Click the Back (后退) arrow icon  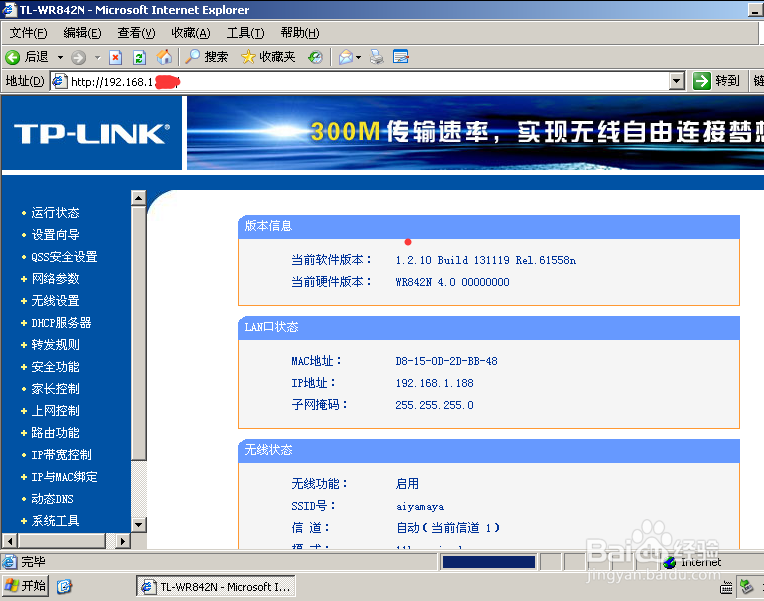click(12, 58)
